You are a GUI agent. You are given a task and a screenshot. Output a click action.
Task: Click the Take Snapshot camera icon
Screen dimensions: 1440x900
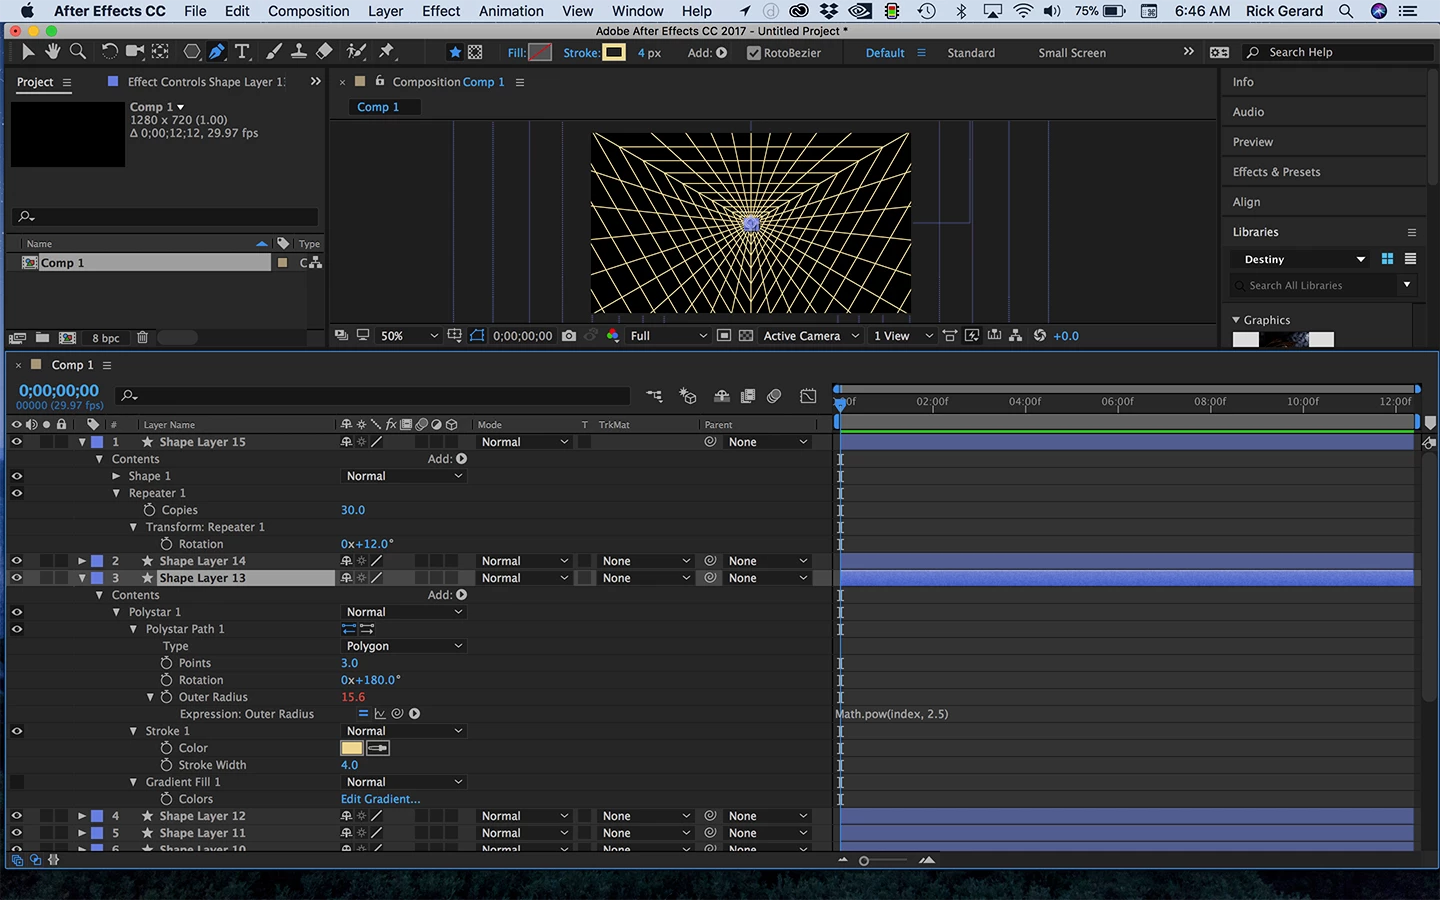tap(569, 336)
